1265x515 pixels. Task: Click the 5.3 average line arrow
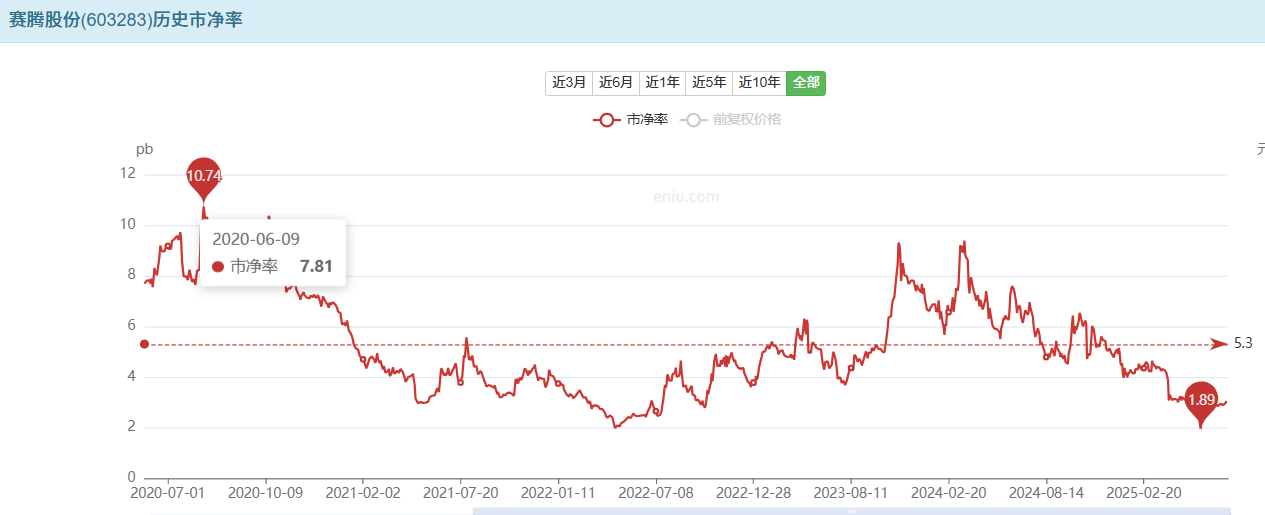[1219, 344]
